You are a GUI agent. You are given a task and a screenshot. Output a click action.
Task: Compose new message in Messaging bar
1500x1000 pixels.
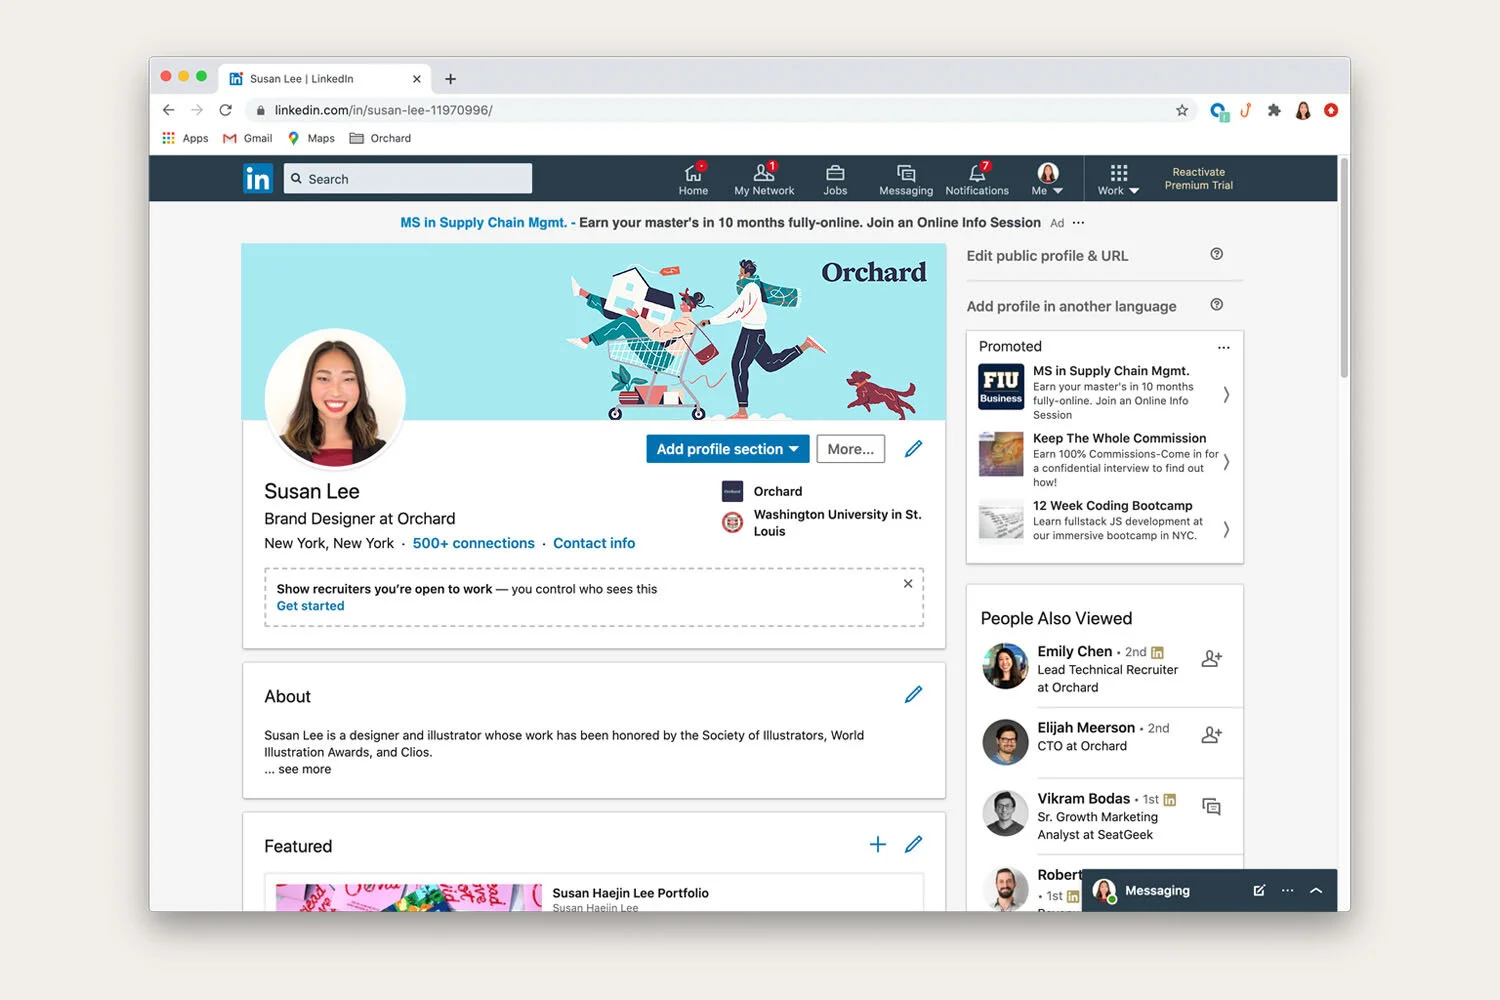point(1259,890)
